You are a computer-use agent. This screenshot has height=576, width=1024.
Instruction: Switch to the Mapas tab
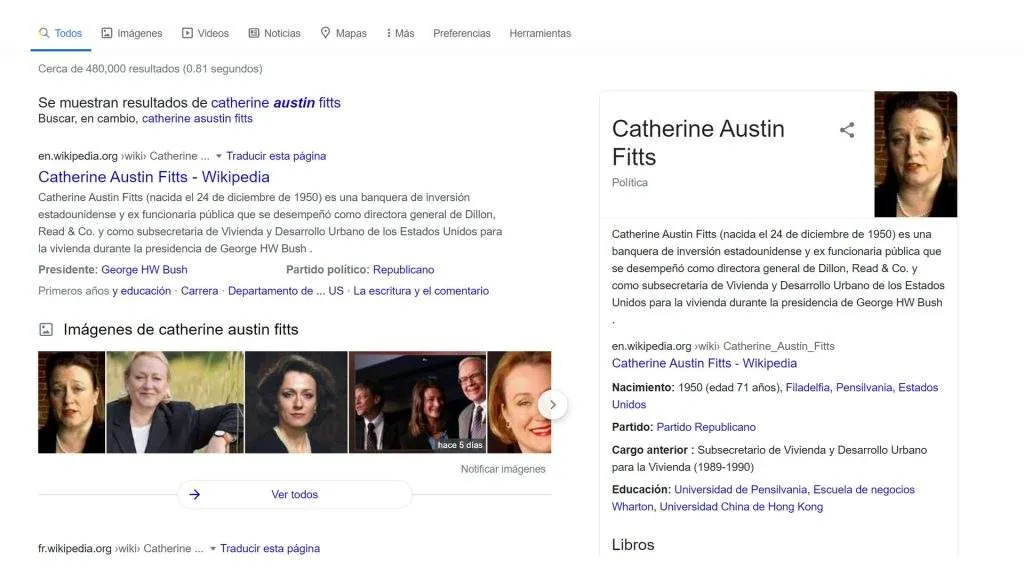(344, 33)
